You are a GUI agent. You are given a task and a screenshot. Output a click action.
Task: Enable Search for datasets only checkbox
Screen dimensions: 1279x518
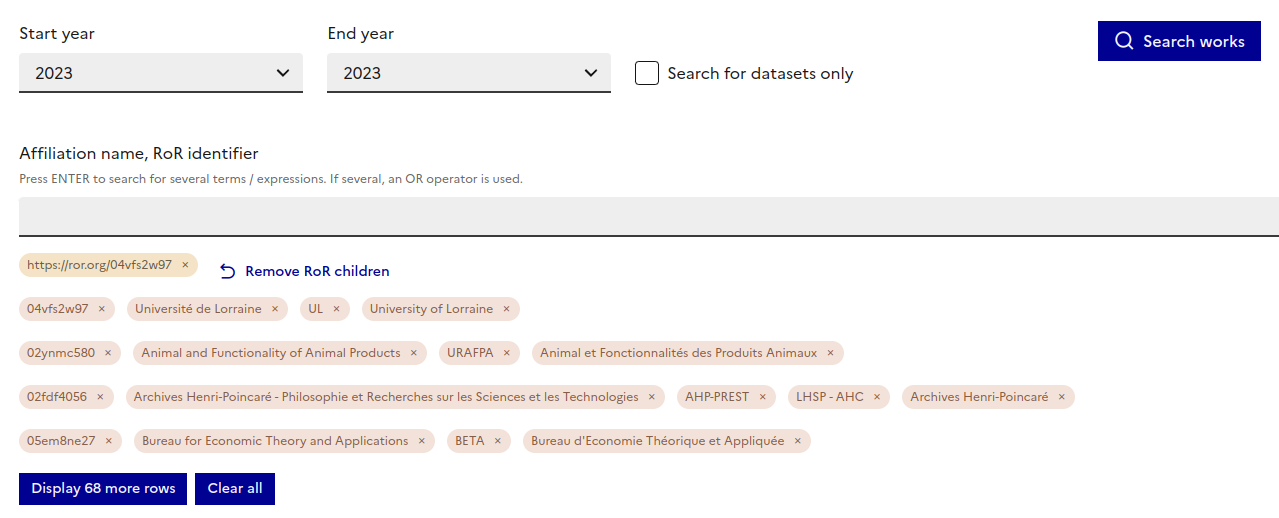click(647, 73)
